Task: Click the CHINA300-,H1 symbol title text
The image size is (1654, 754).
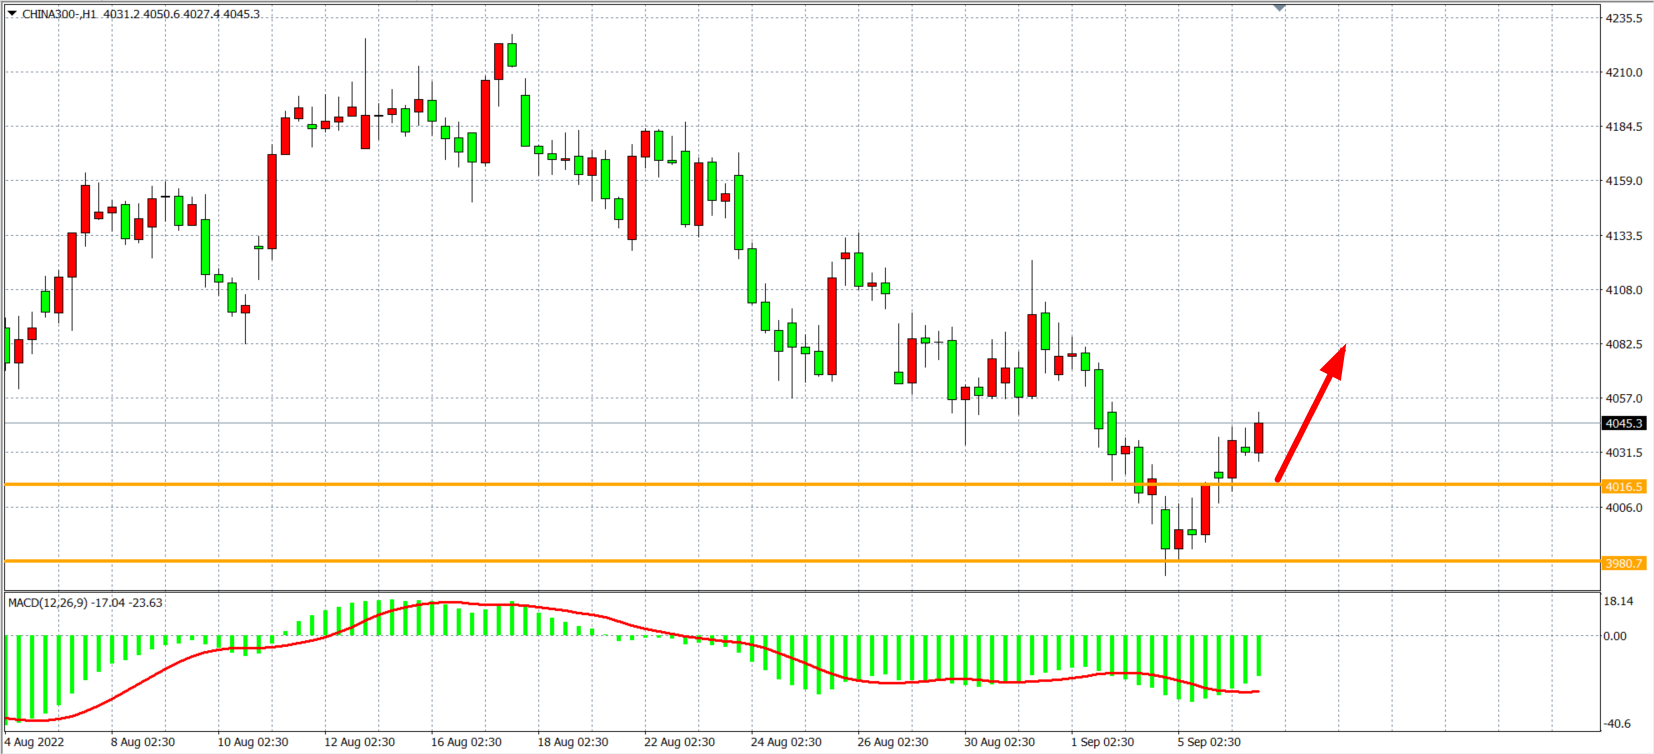Action: pos(60,14)
